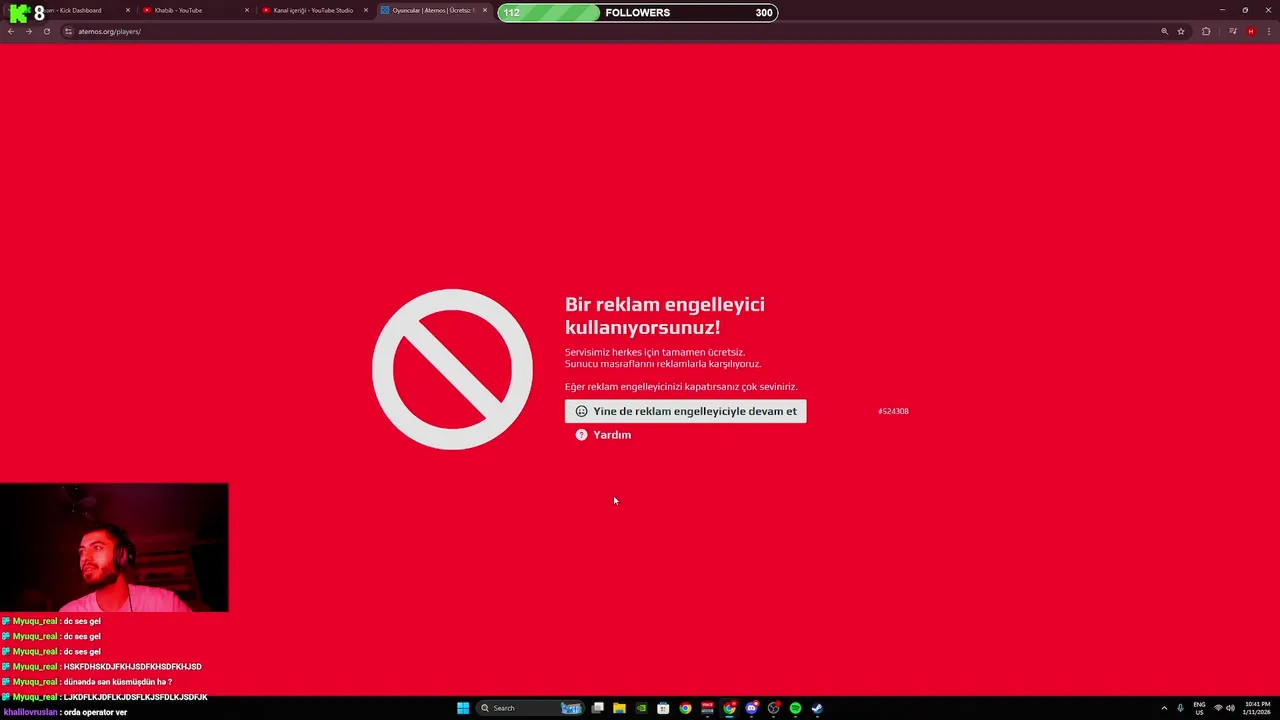Switch the ENG US input language

[1199, 708]
